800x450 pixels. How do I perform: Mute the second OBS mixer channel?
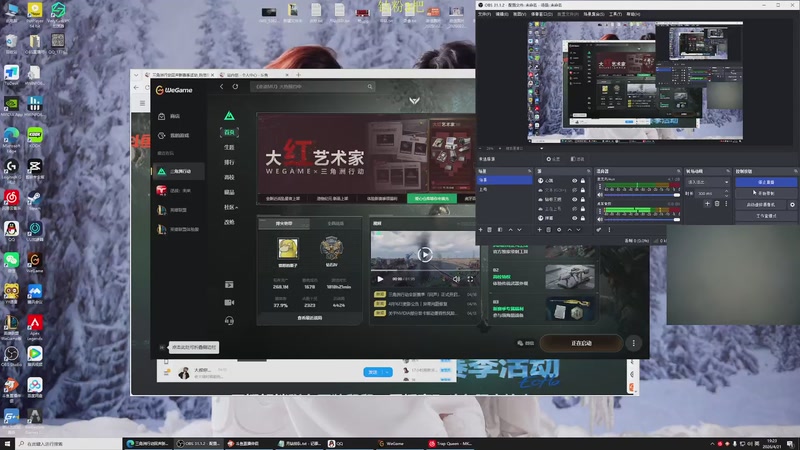600,219
